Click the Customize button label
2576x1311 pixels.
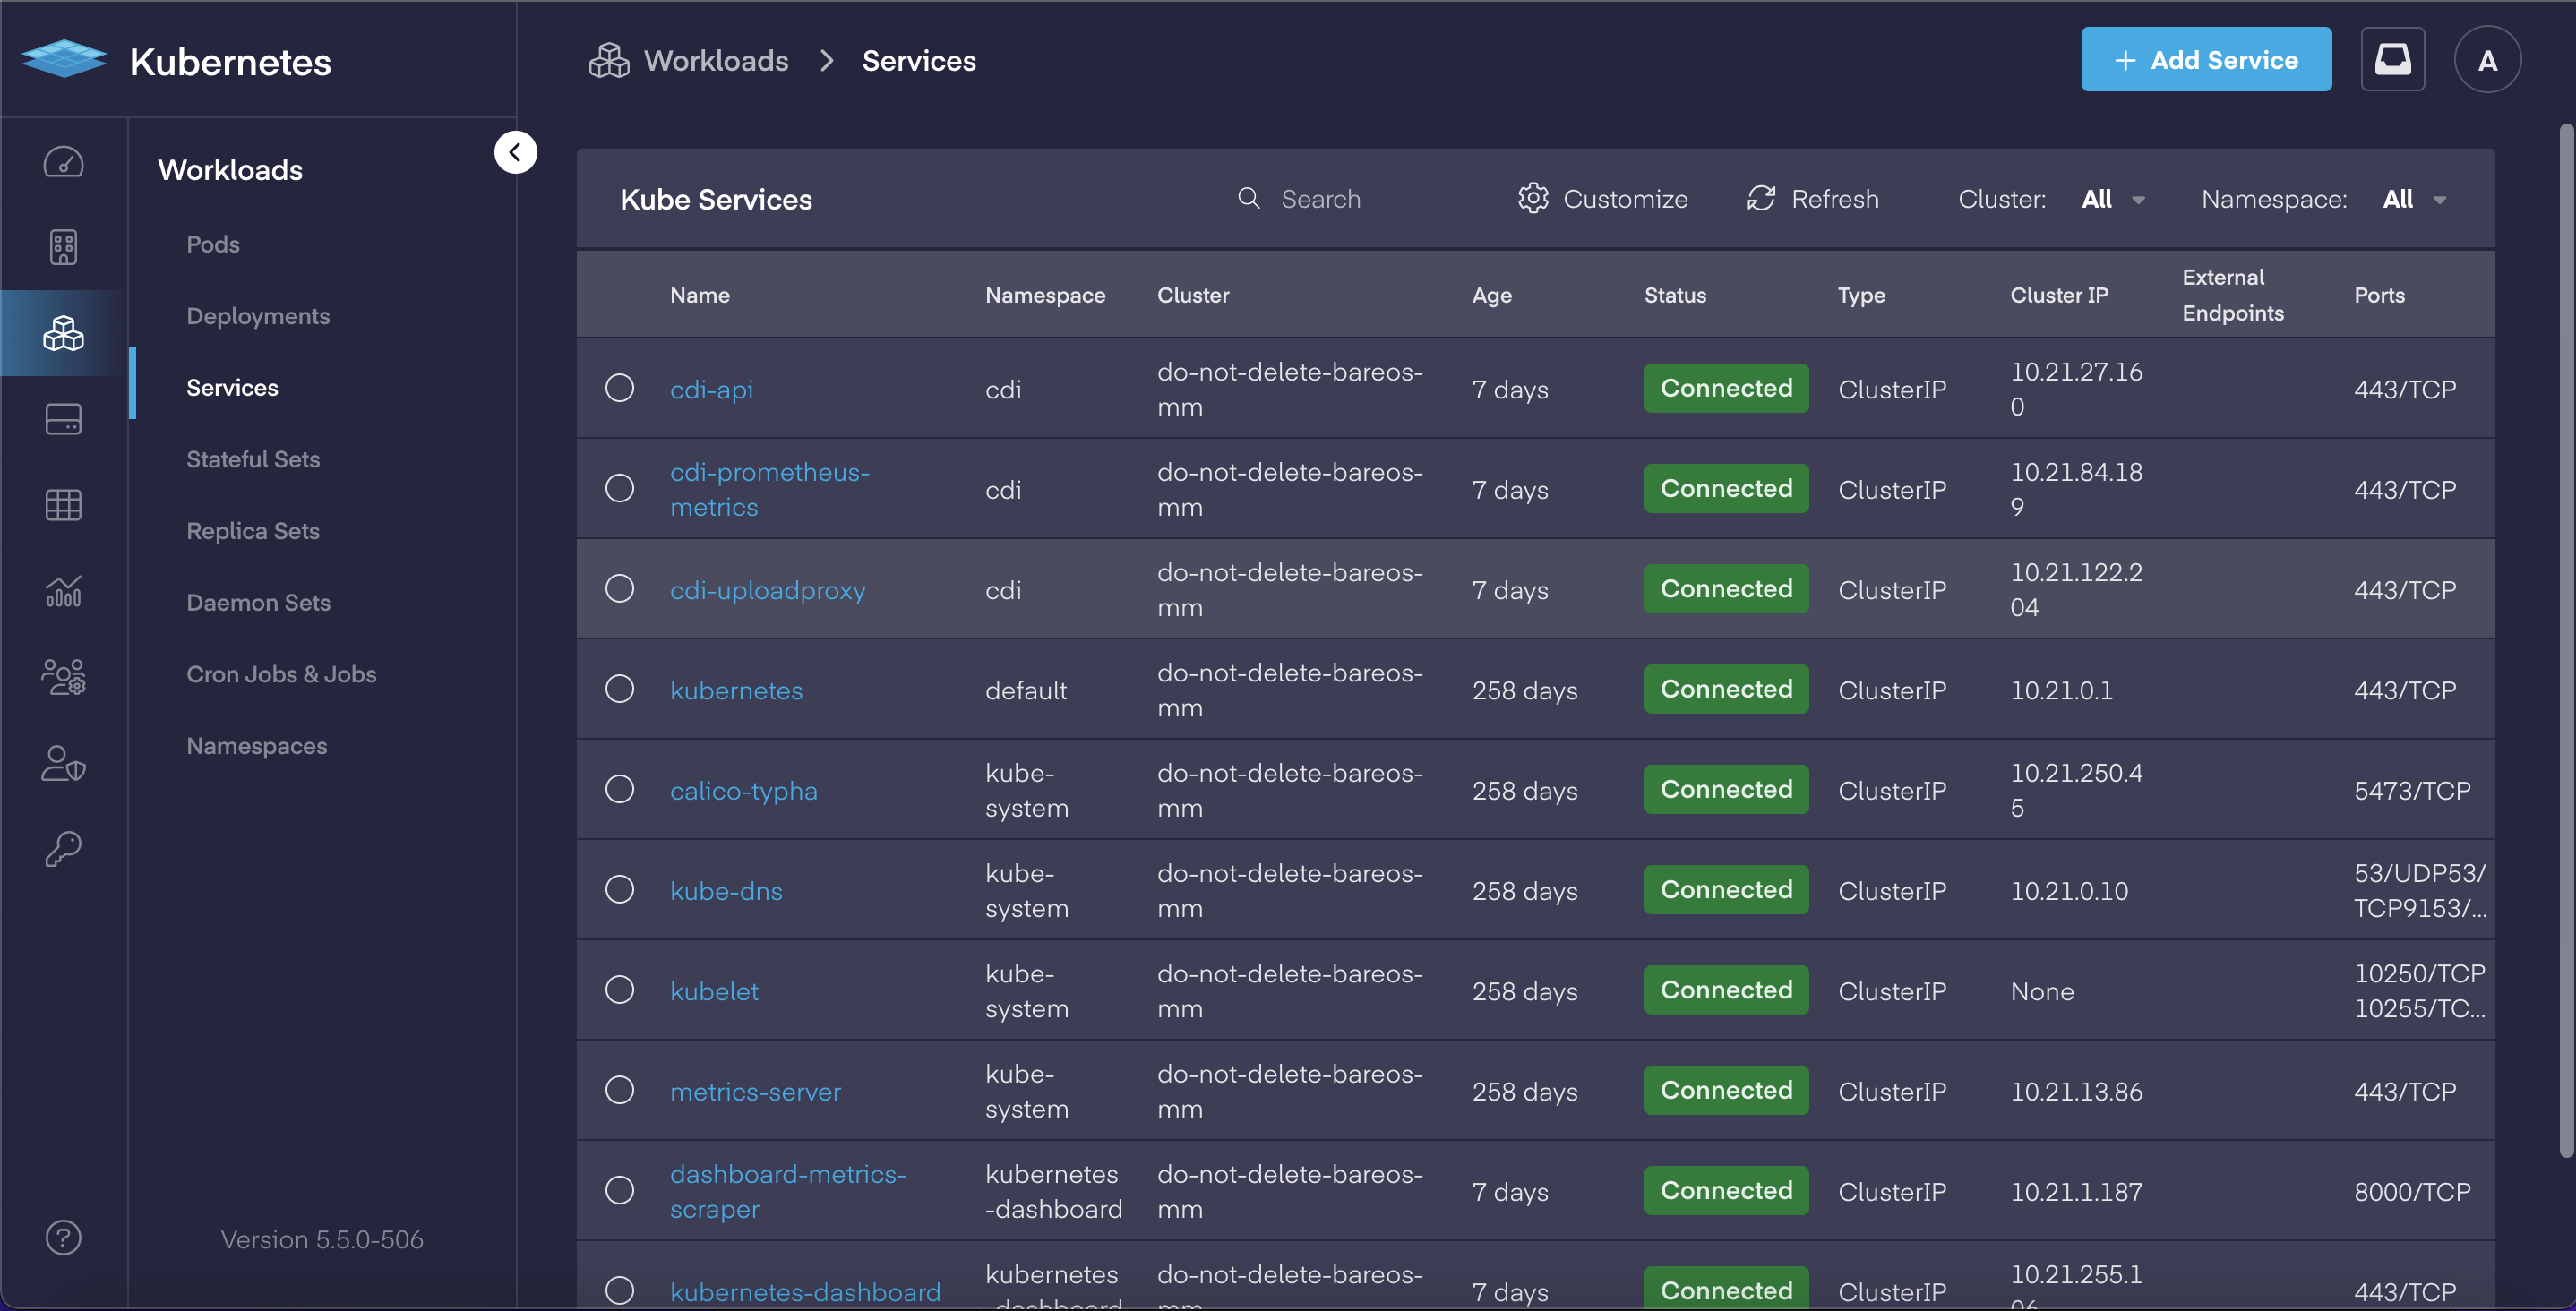pyautogui.click(x=1625, y=199)
